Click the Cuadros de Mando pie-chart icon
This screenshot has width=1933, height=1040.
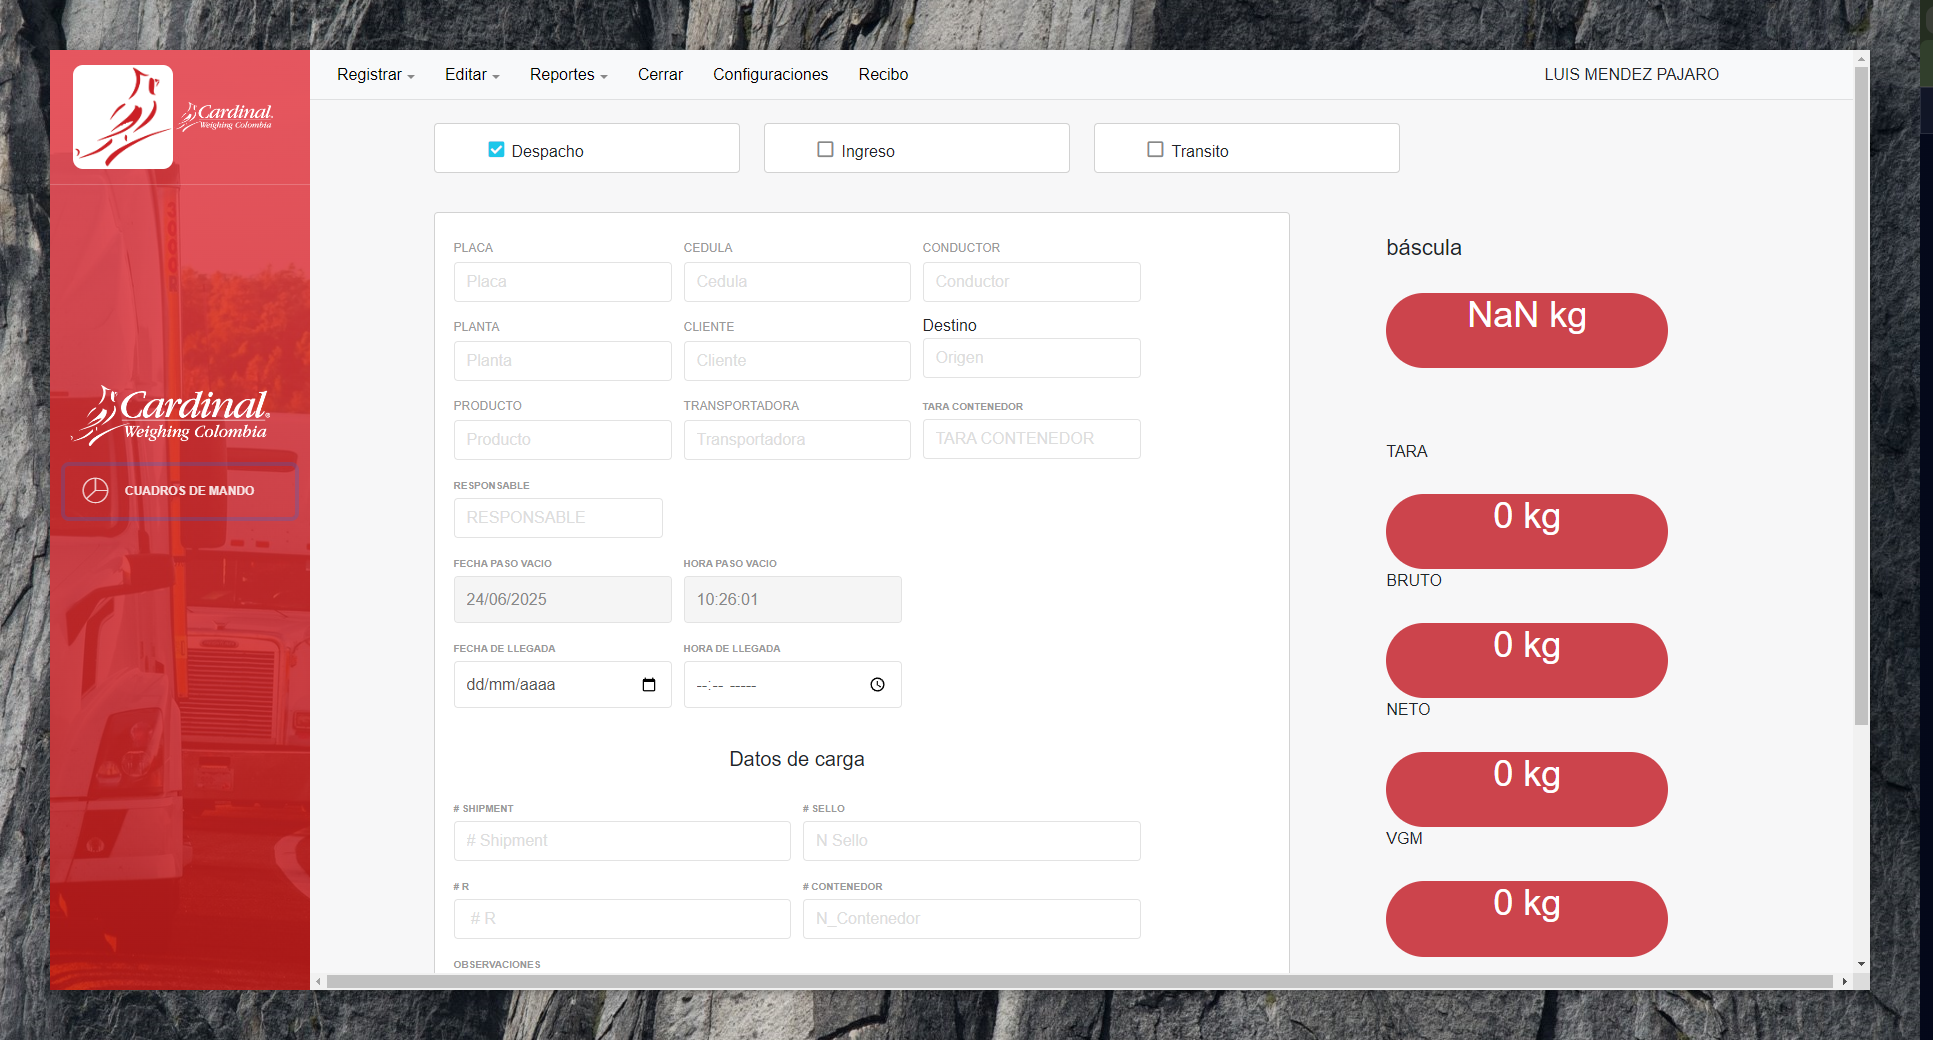click(95, 490)
